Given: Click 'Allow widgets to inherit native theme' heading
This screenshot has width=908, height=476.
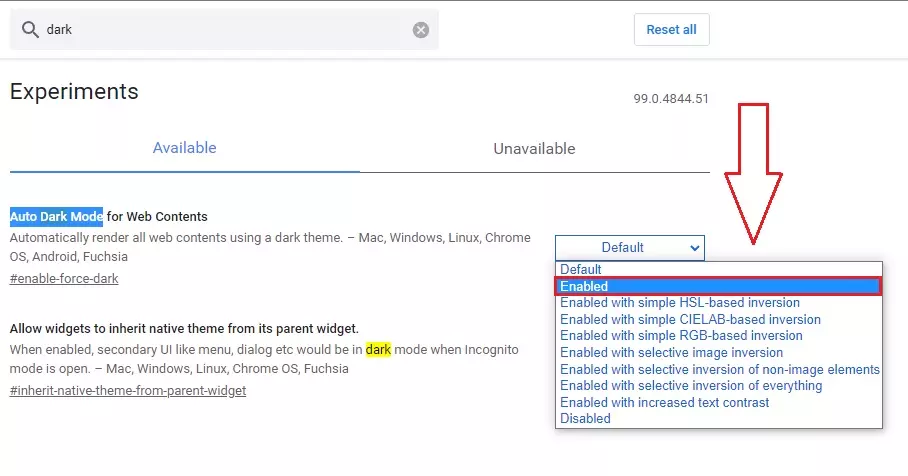Looking at the screenshot, I should click(184, 329).
